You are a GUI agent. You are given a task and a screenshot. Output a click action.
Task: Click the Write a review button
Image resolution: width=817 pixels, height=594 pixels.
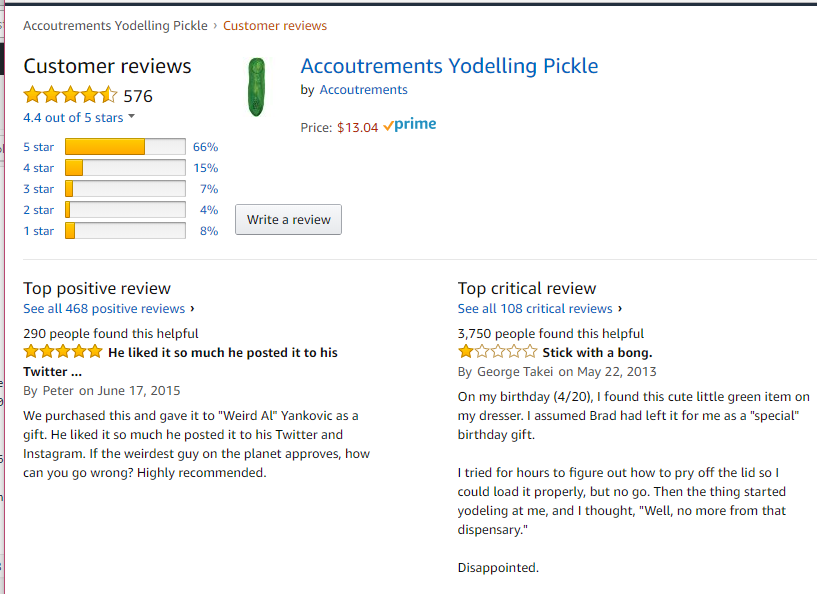[x=288, y=219]
